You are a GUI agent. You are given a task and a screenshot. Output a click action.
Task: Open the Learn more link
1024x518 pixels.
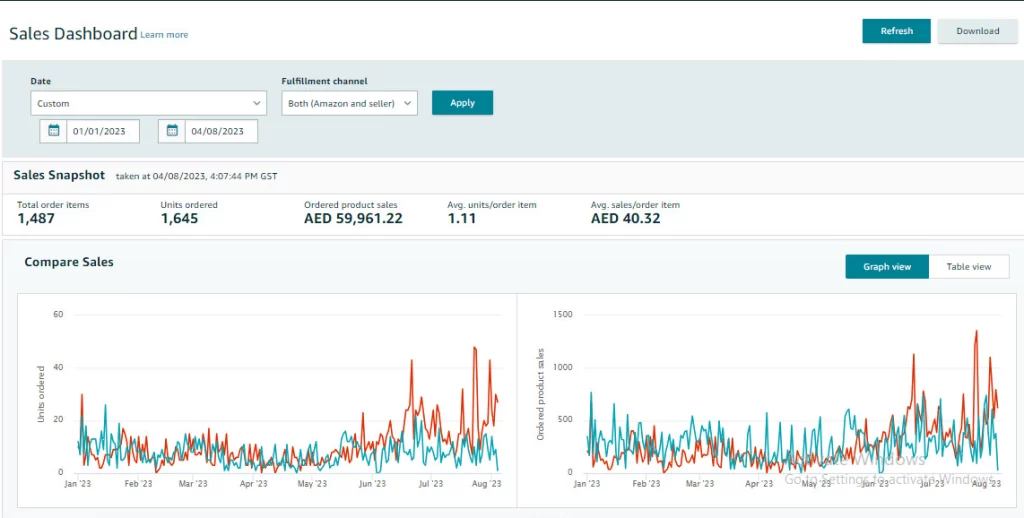(x=164, y=35)
